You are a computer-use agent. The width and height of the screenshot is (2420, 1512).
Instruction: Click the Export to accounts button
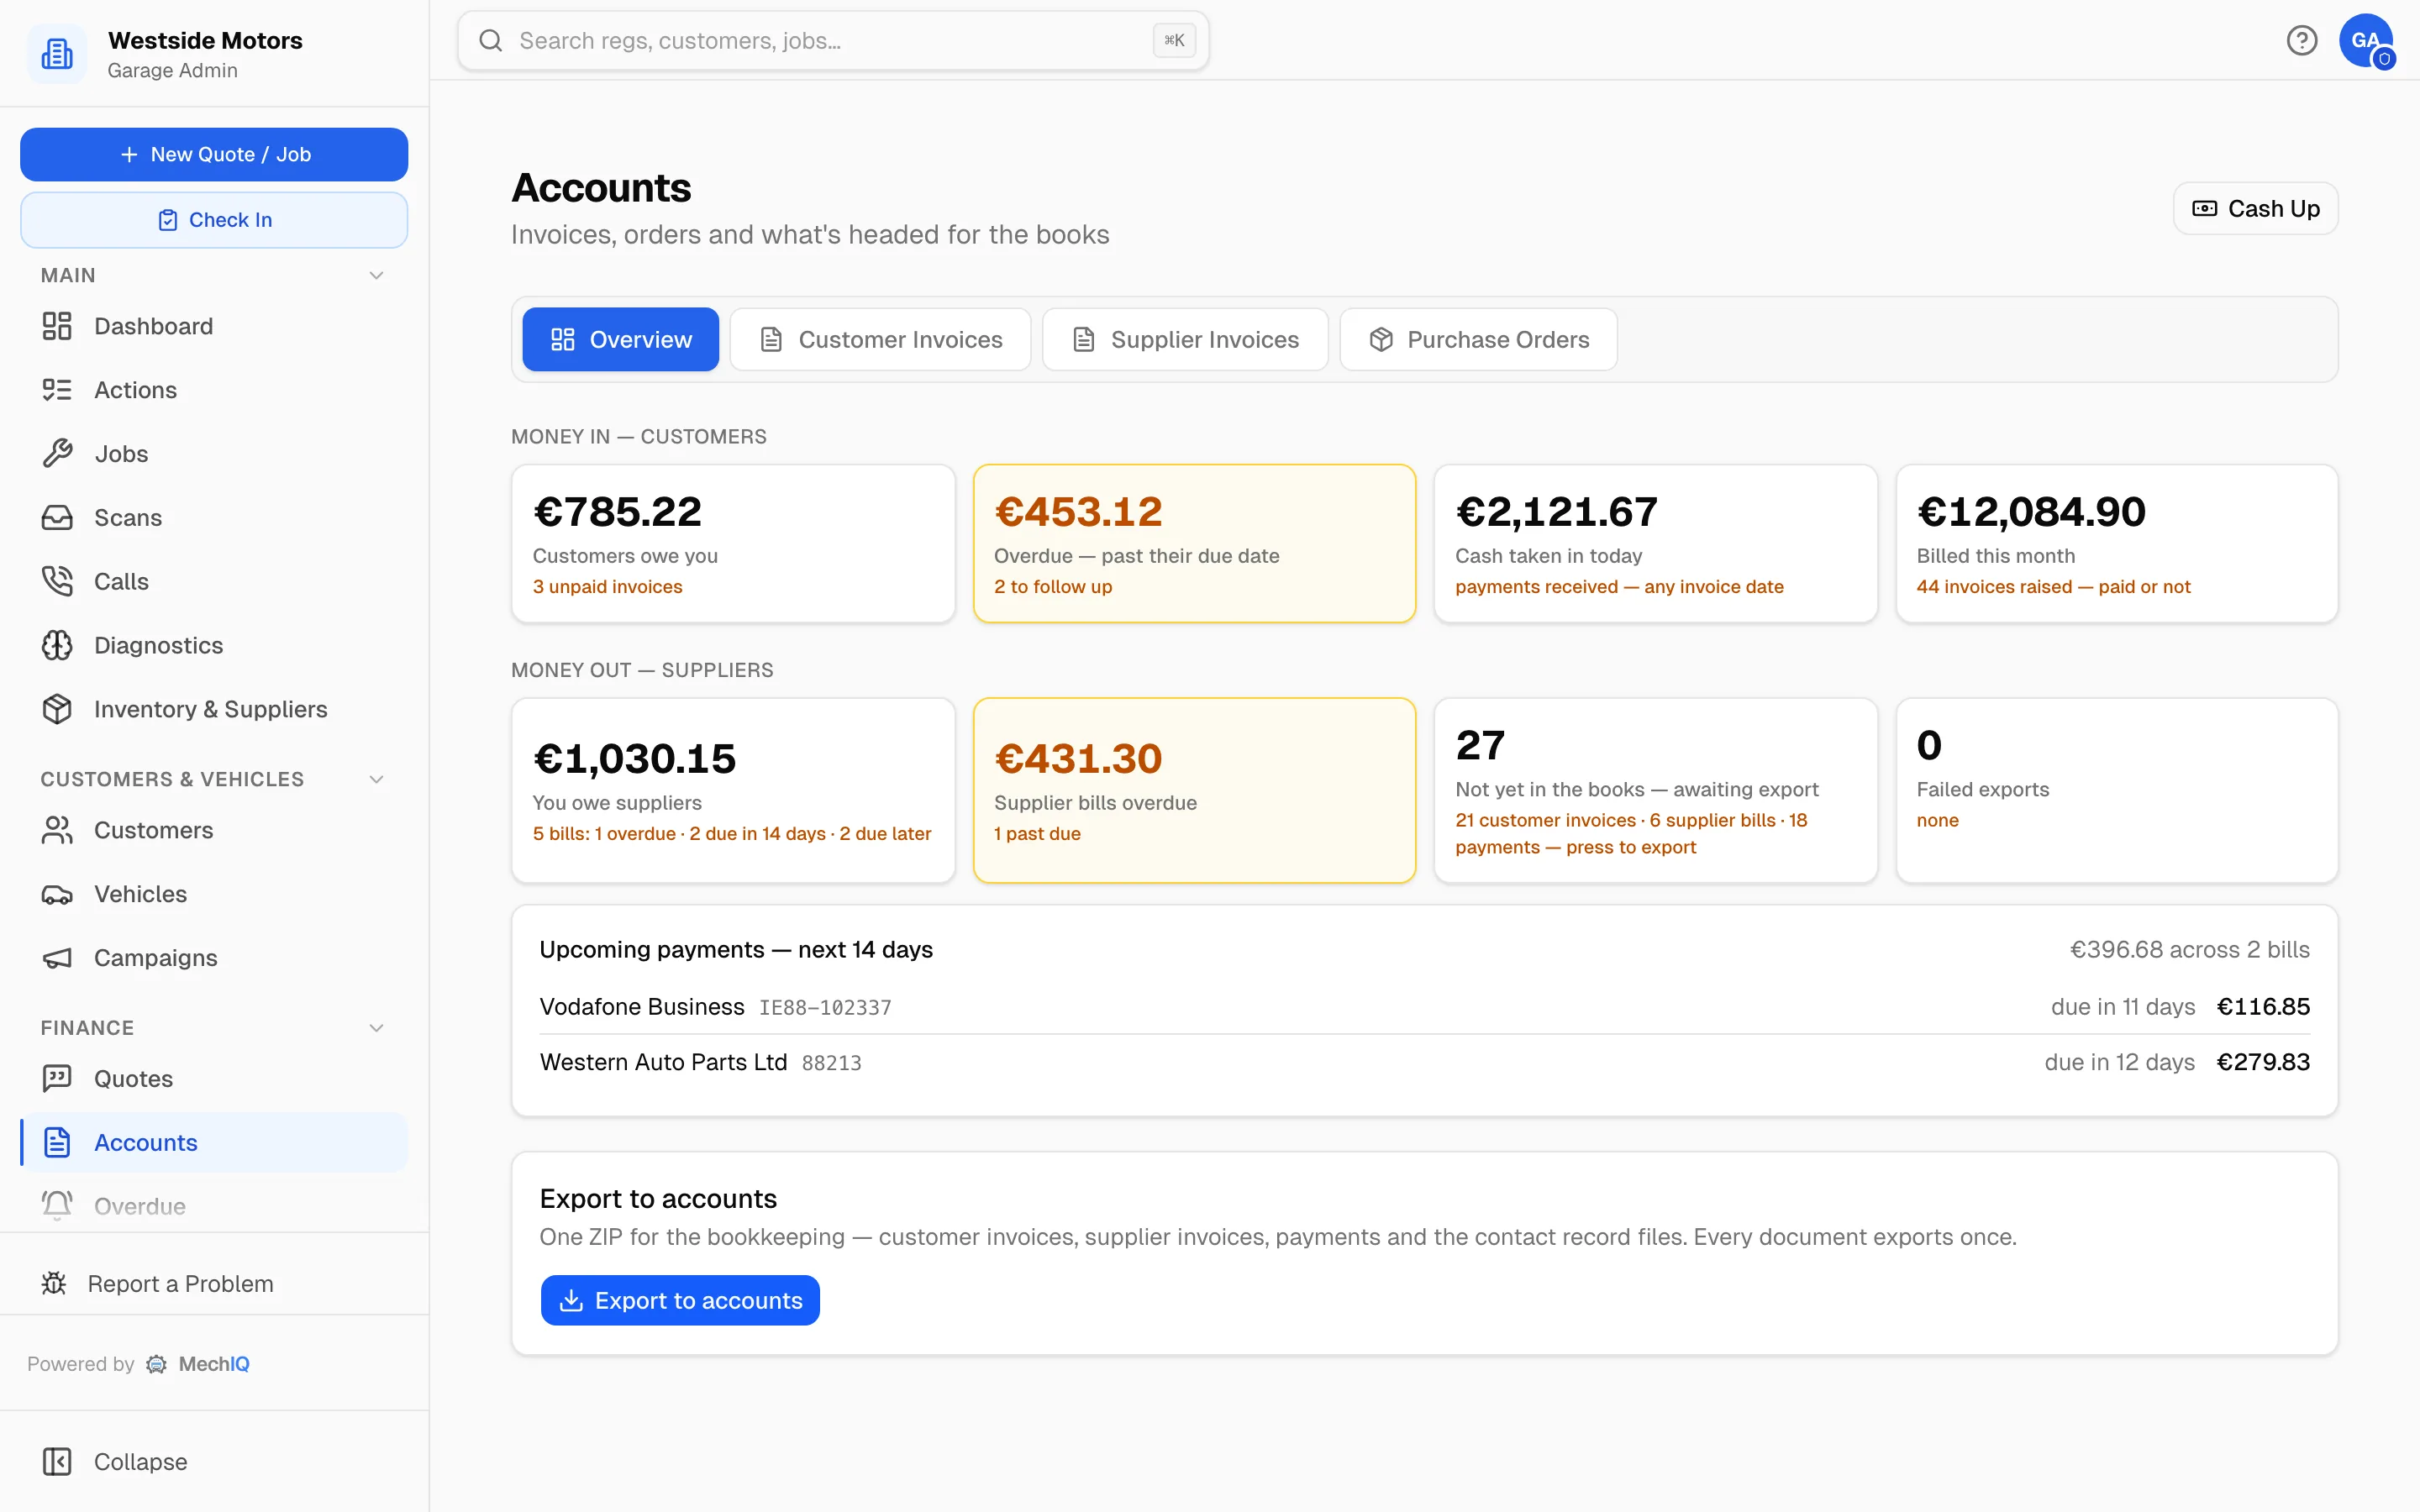[680, 1300]
